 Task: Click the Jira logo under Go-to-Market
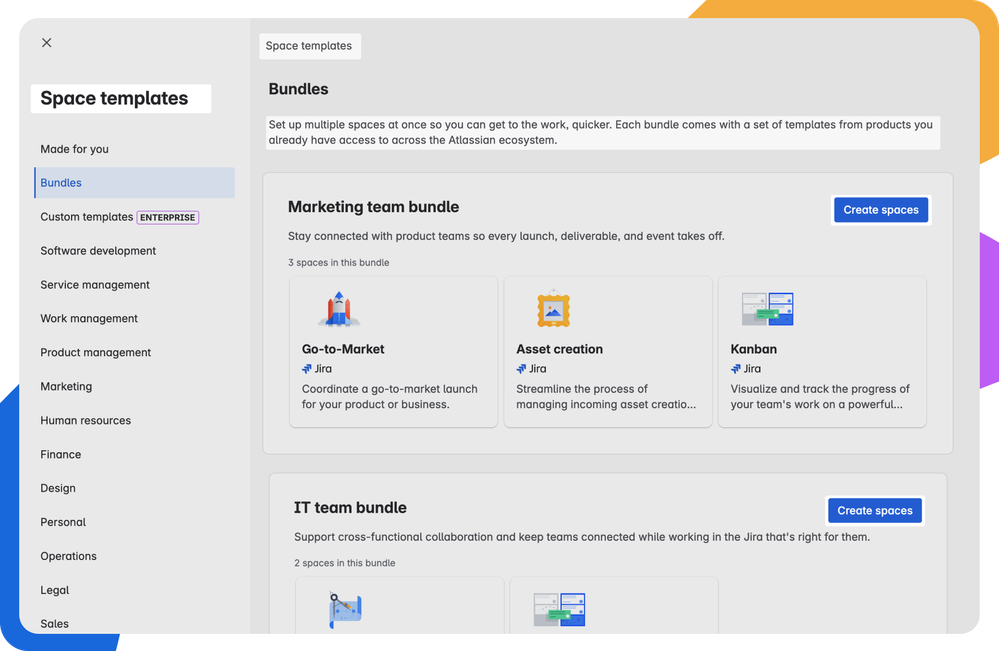pyautogui.click(x=306, y=369)
